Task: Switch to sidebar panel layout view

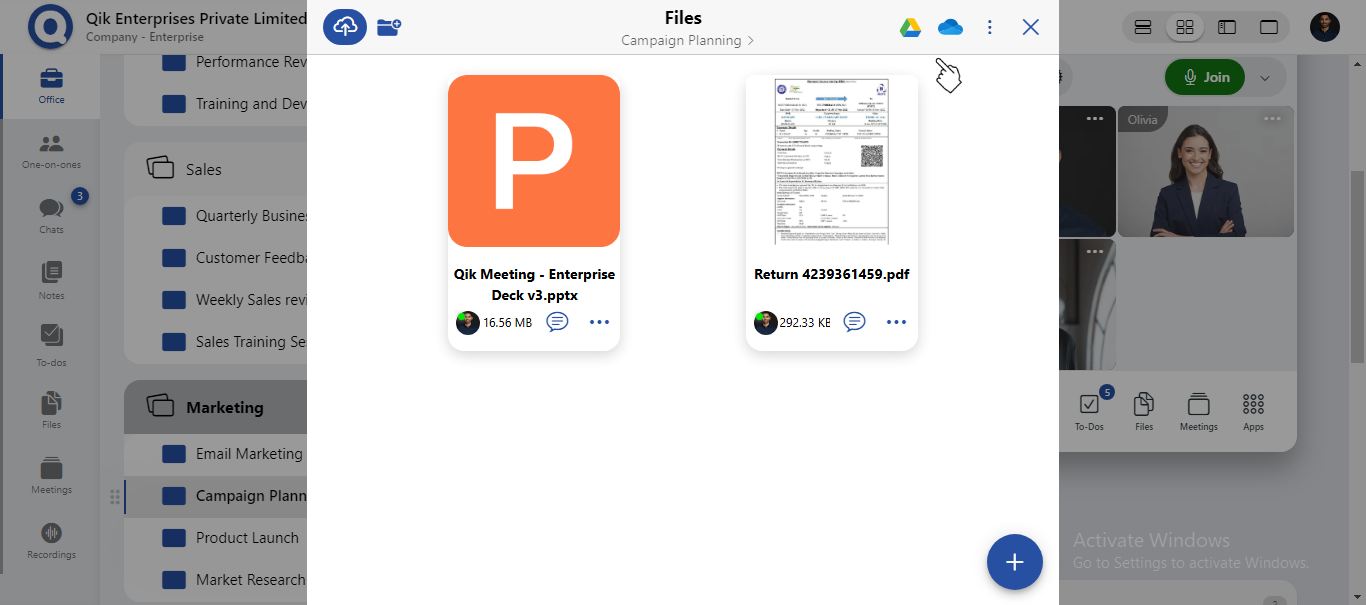Action: coord(1227,27)
